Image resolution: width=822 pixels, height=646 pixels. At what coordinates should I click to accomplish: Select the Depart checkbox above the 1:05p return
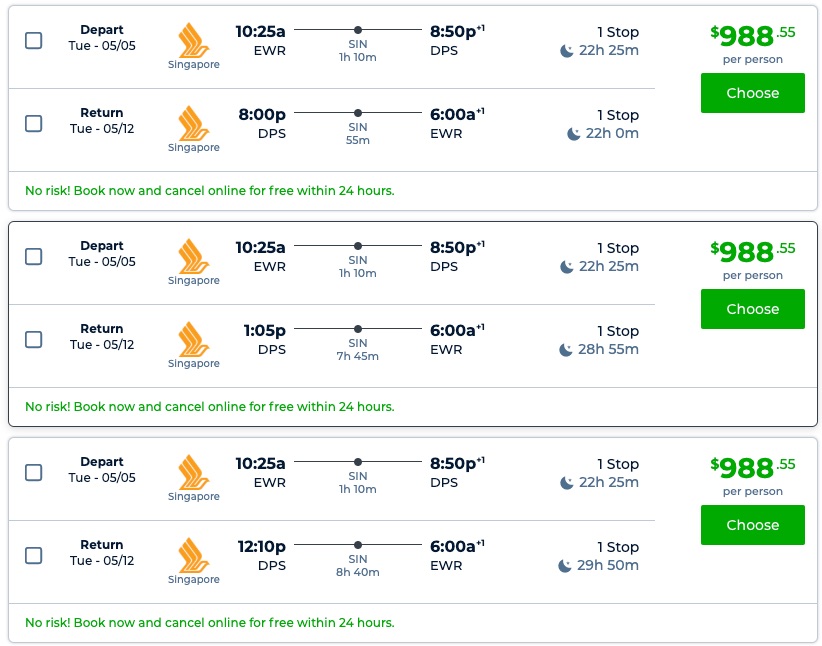tap(33, 256)
